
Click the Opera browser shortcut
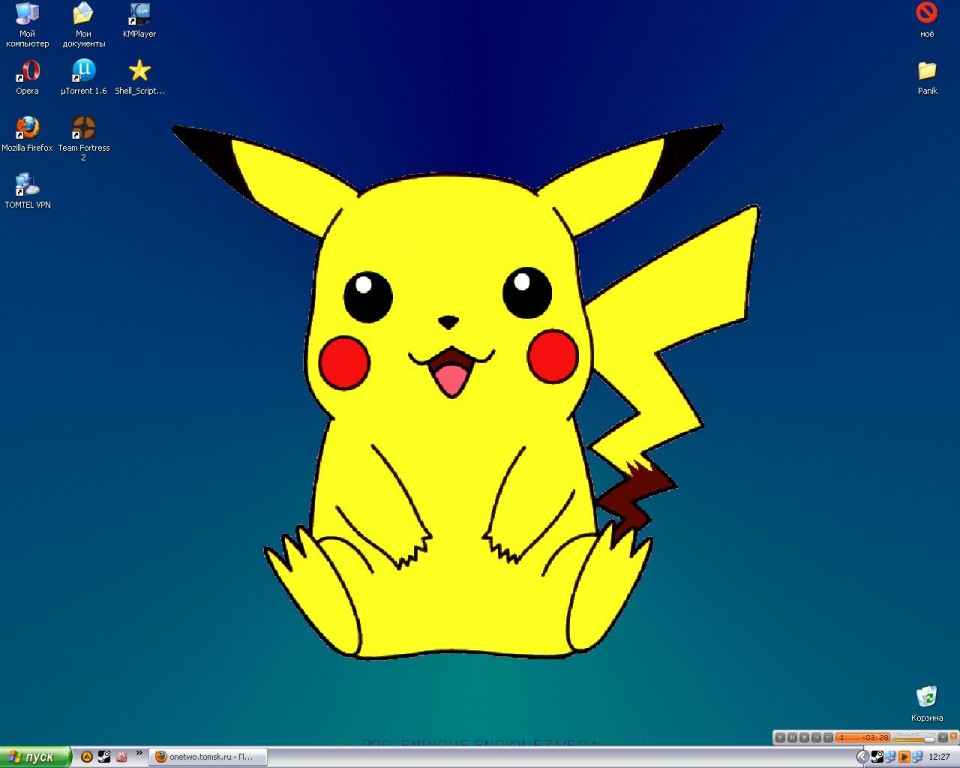tap(27, 77)
